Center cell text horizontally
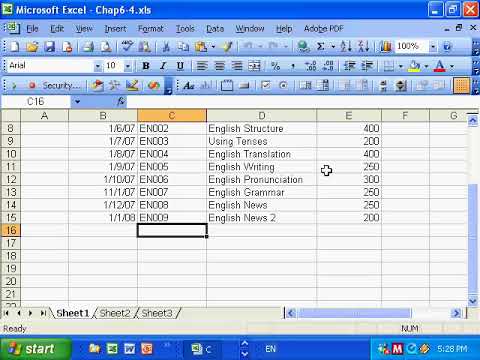The image size is (480, 360). (219, 66)
